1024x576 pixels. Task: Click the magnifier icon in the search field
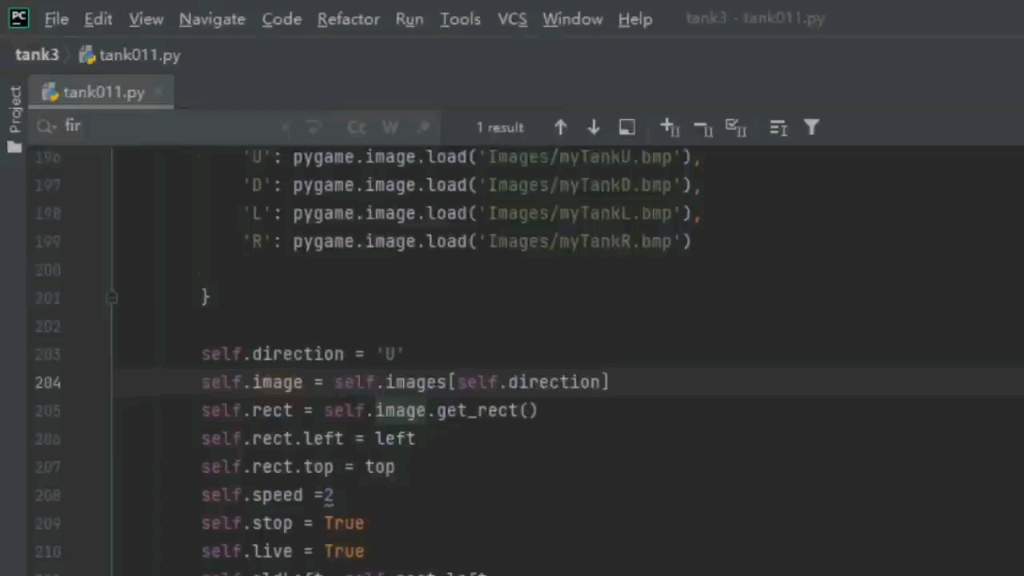click(45, 126)
